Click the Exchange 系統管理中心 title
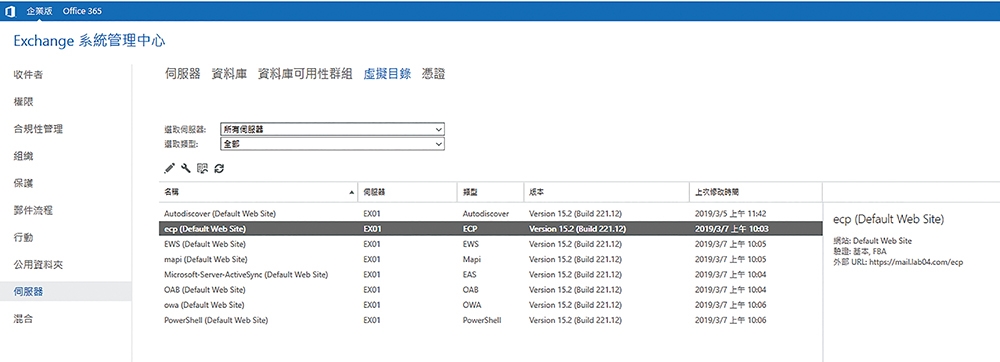The height and width of the screenshot is (362, 1000). click(89, 41)
